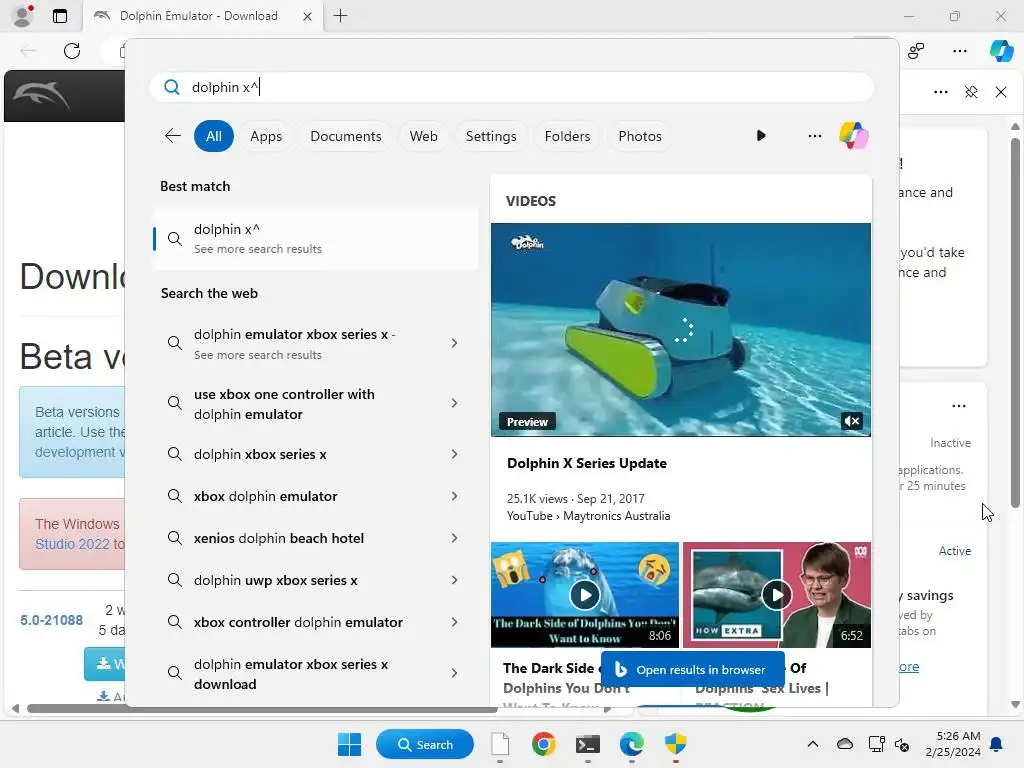Open Edge Settings and more ellipsis
The width and height of the screenshot is (1024, 768).
959,50
